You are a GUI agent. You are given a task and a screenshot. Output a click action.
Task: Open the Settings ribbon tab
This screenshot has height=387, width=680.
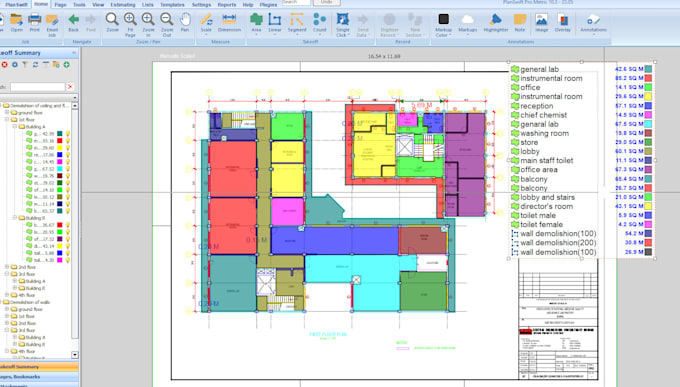click(201, 4)
